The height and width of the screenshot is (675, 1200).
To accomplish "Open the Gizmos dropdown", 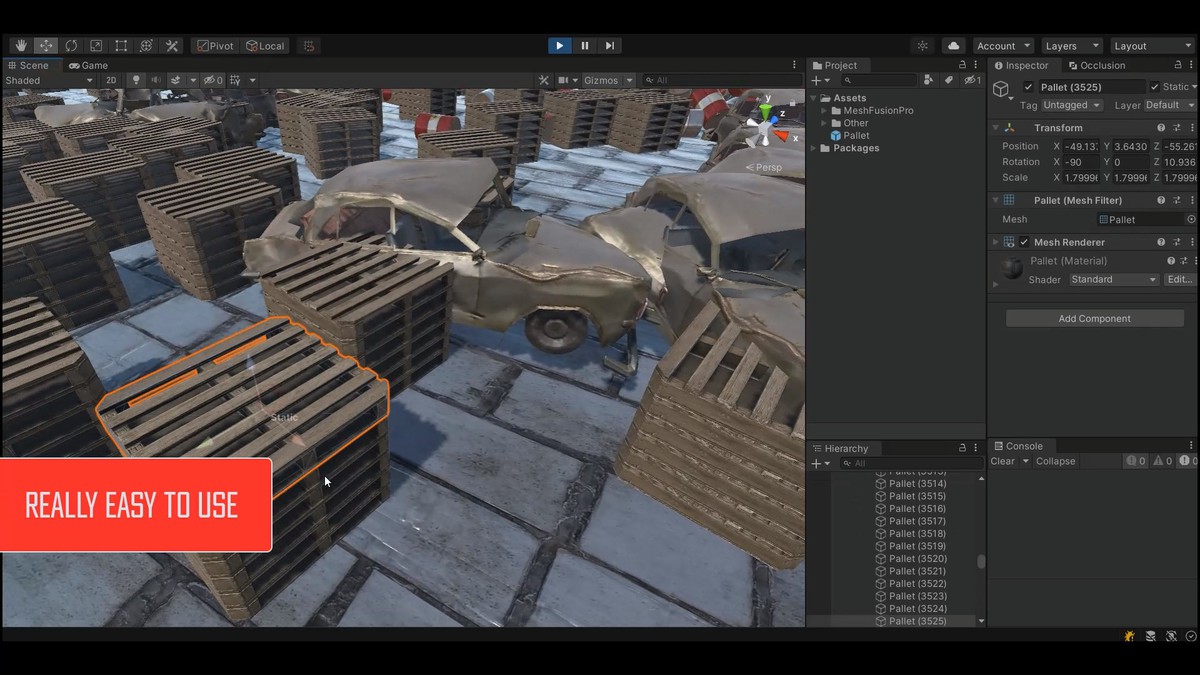I will point(608,80).
